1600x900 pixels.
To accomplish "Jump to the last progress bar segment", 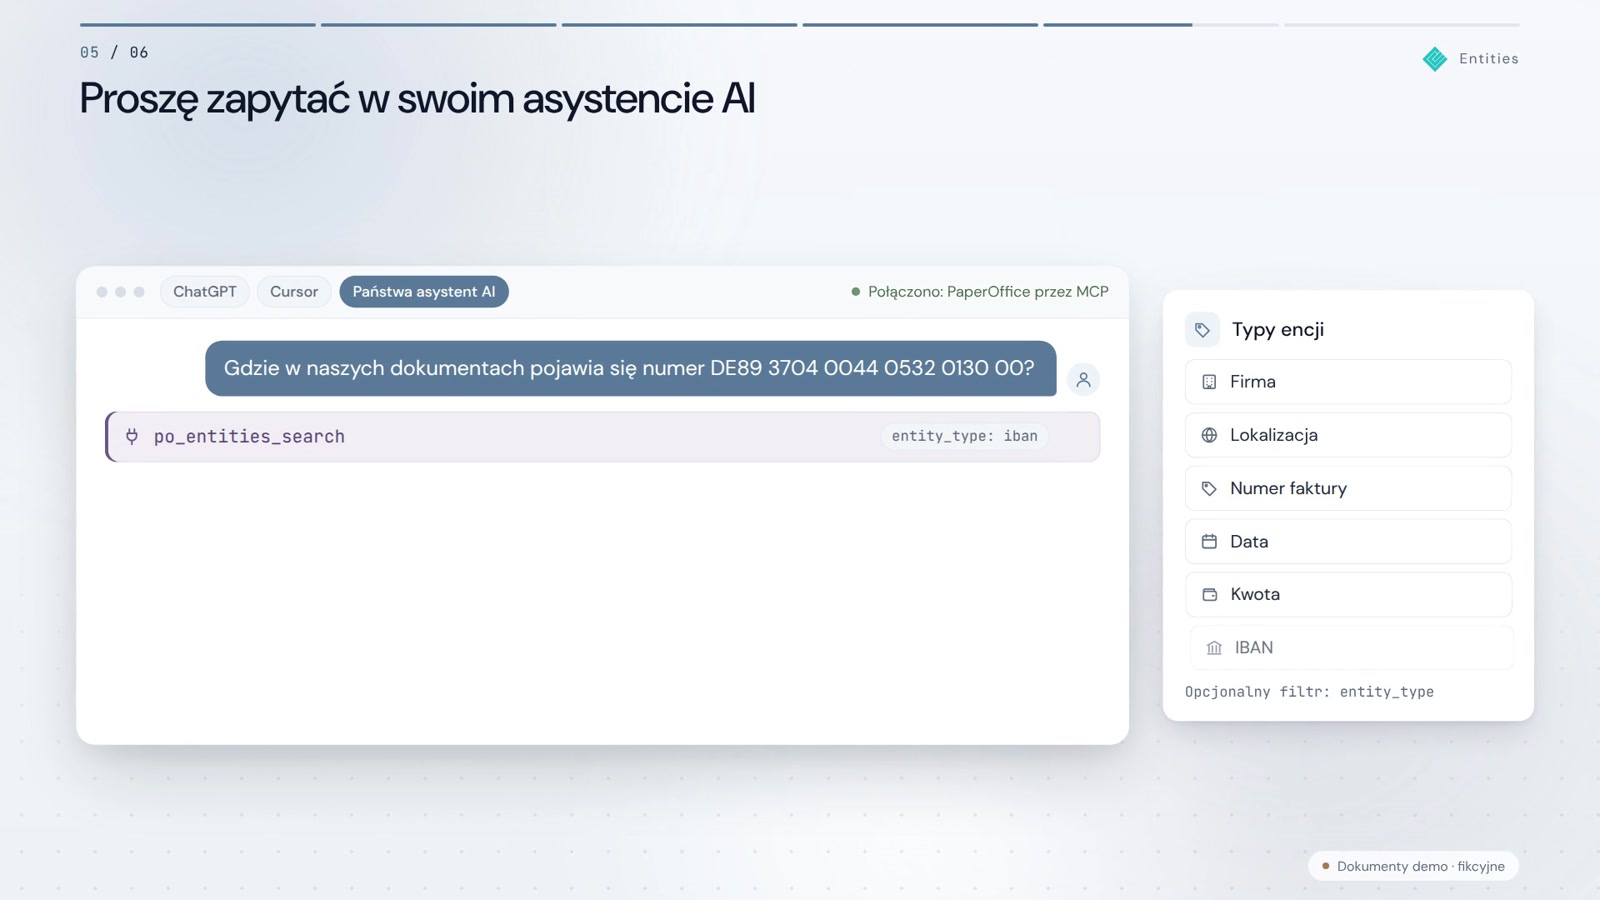I will (x=1402, y=24).
